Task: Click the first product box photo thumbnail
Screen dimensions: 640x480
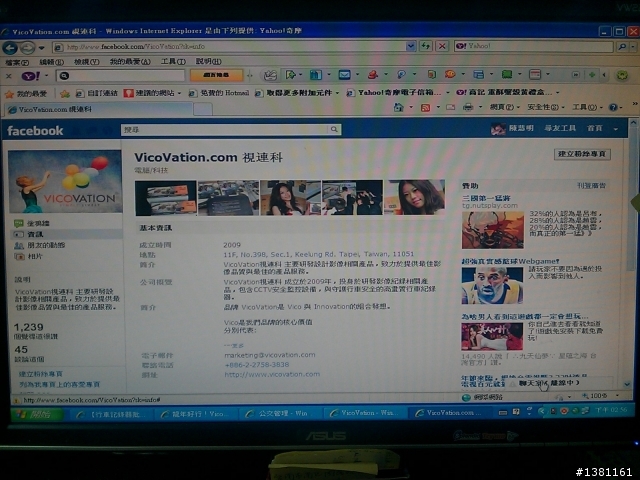Action: (166, 198)
